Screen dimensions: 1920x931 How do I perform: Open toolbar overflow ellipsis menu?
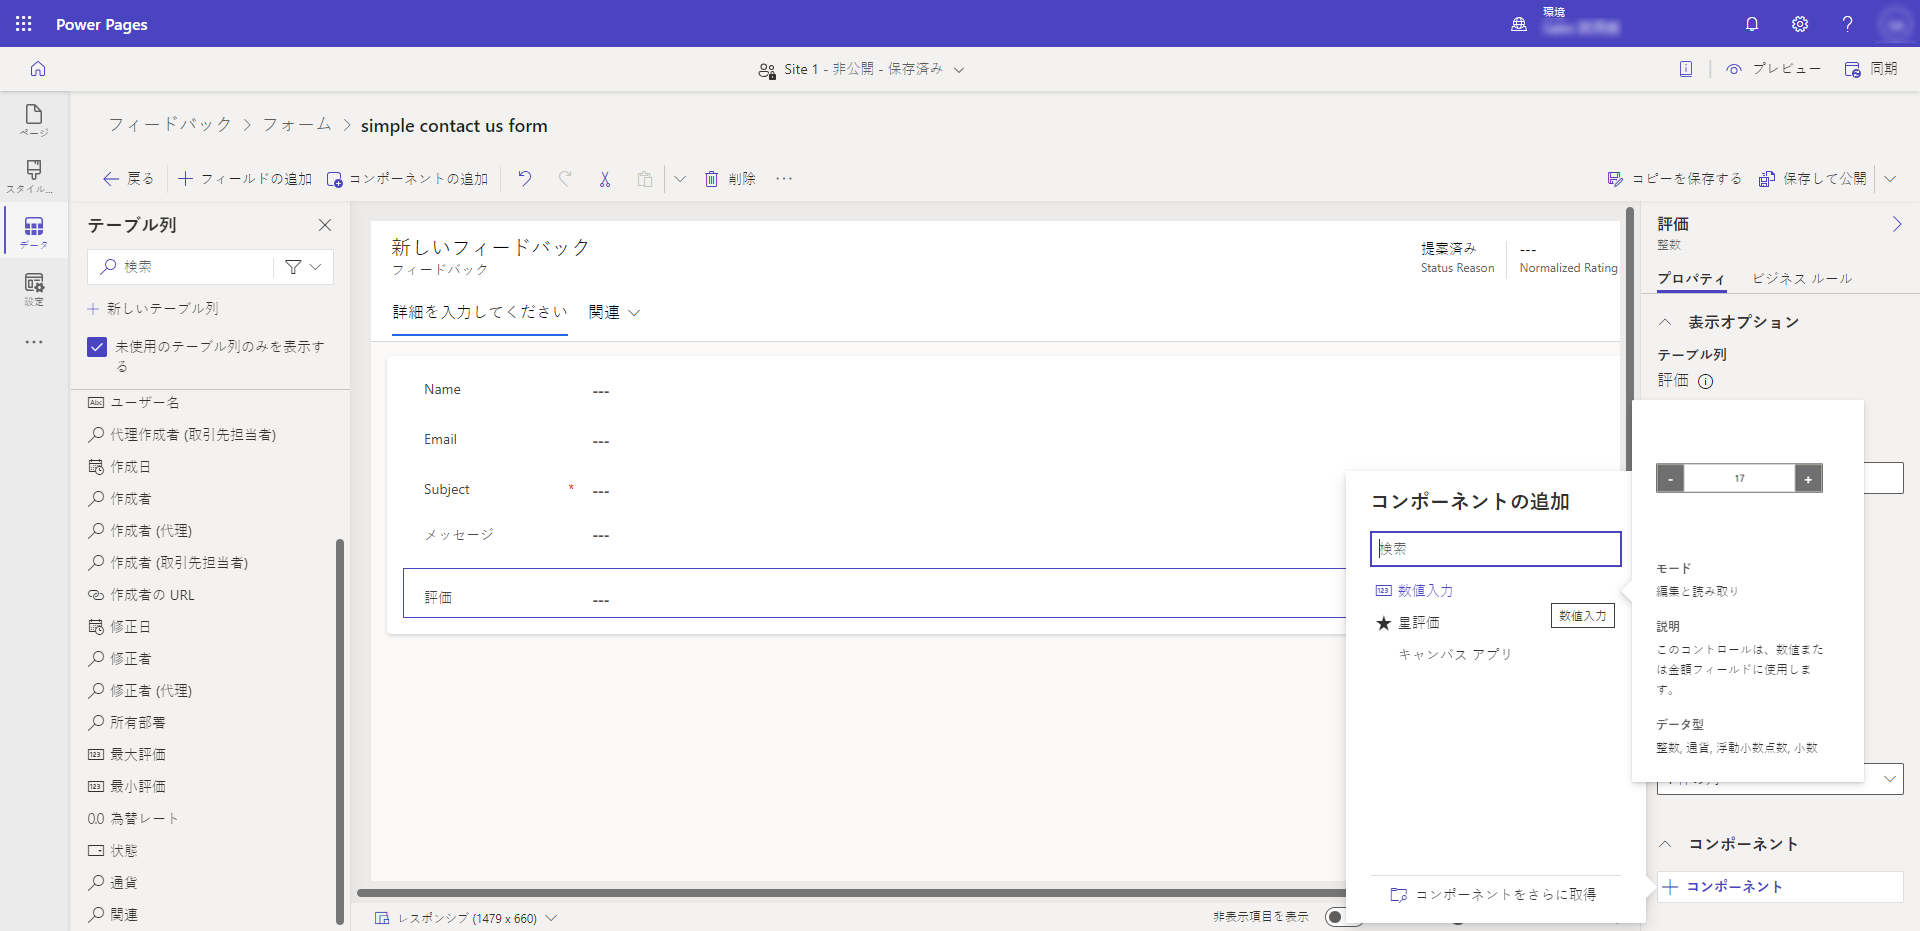(x=784, y=178)
